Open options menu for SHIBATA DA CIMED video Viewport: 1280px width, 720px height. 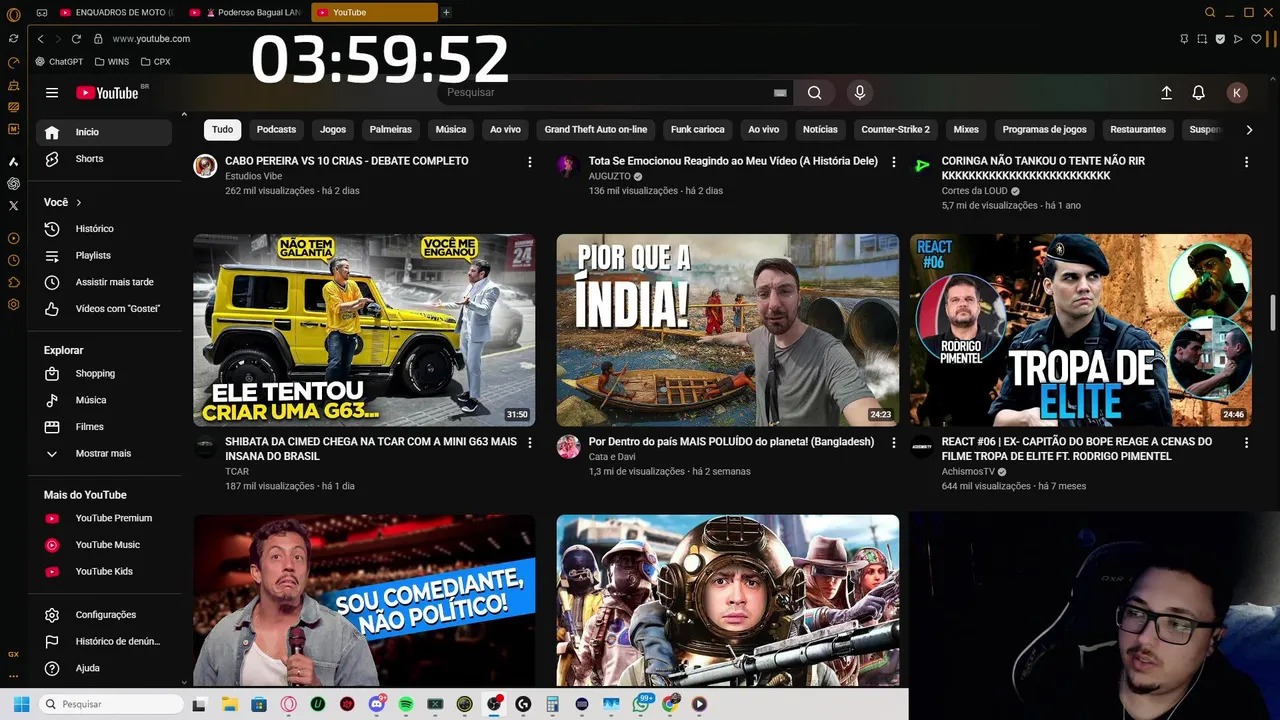point(530,443)
